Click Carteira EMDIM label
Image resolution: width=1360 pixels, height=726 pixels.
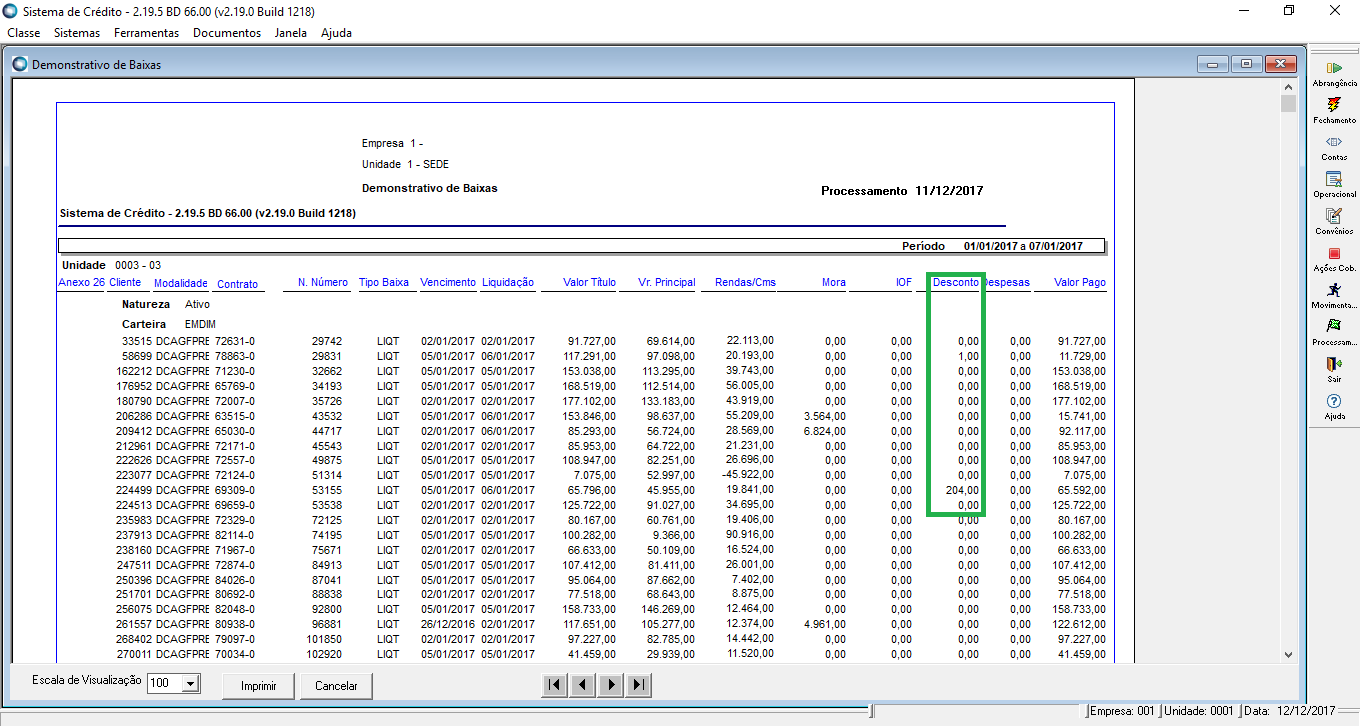(x=169, y=324)
